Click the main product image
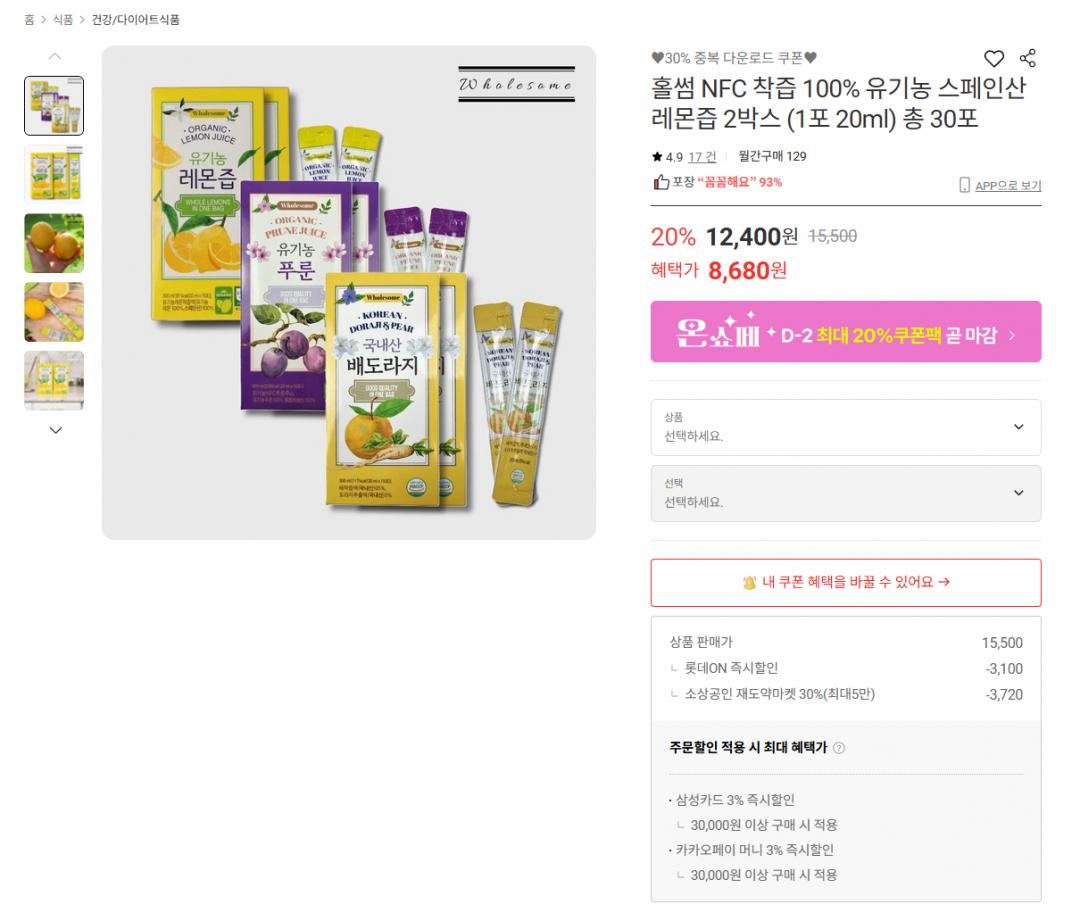The width and height of the screenshot is (1080, 913). pyautogui.click(x=349, y=292)
